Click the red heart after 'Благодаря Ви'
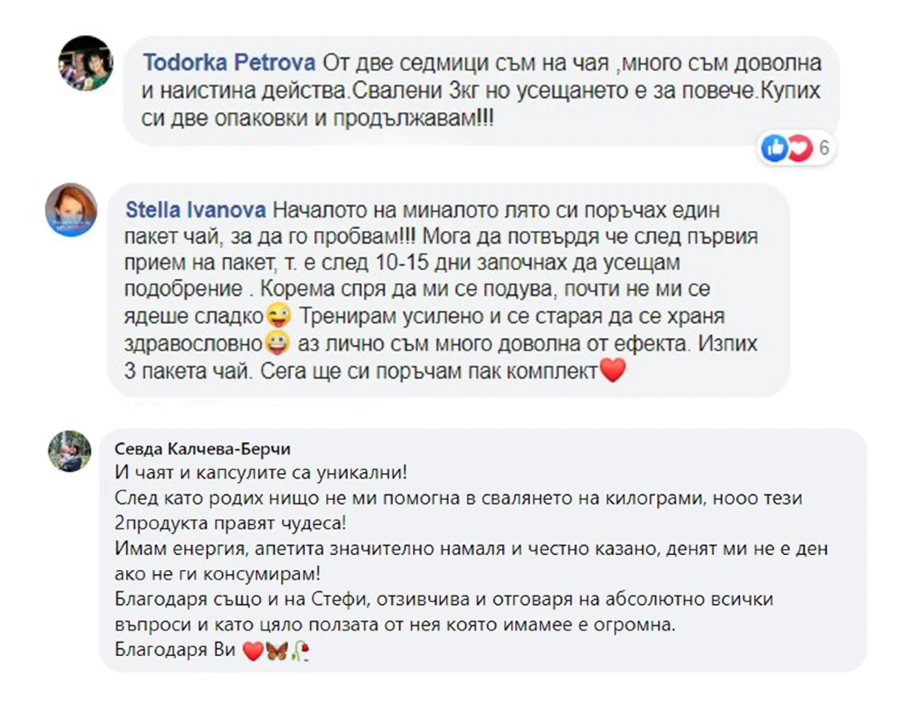900x701 pixels. [253, 650]
